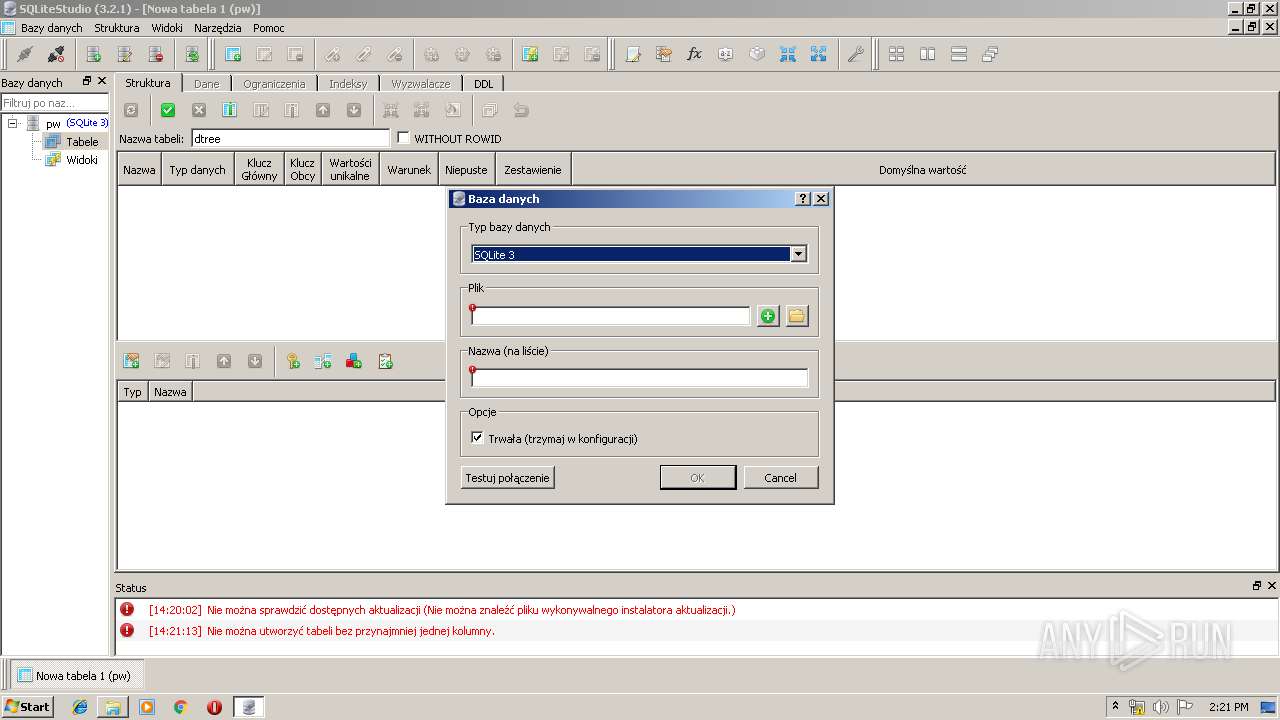1280x720 pixels.
Task: Click the tile windows horizontally icon
Action: (958, 55)
